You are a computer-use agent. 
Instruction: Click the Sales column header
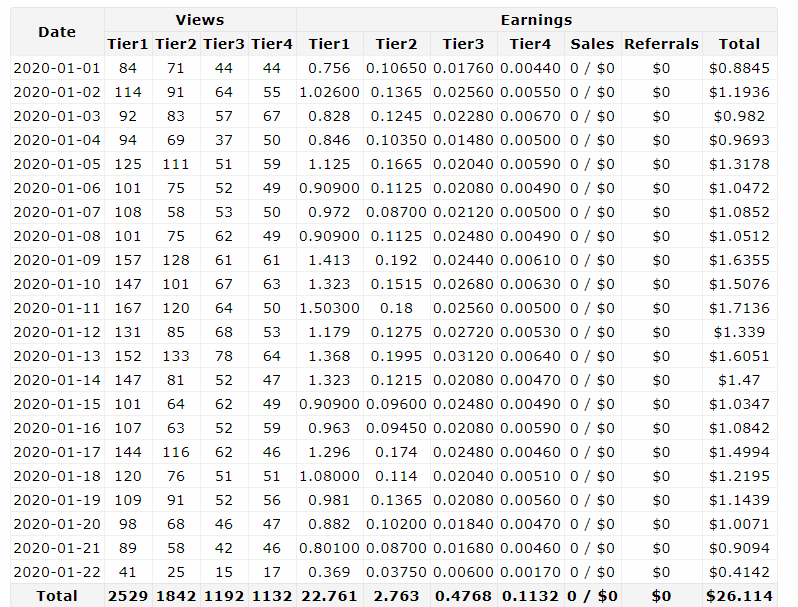coord(592,44)
